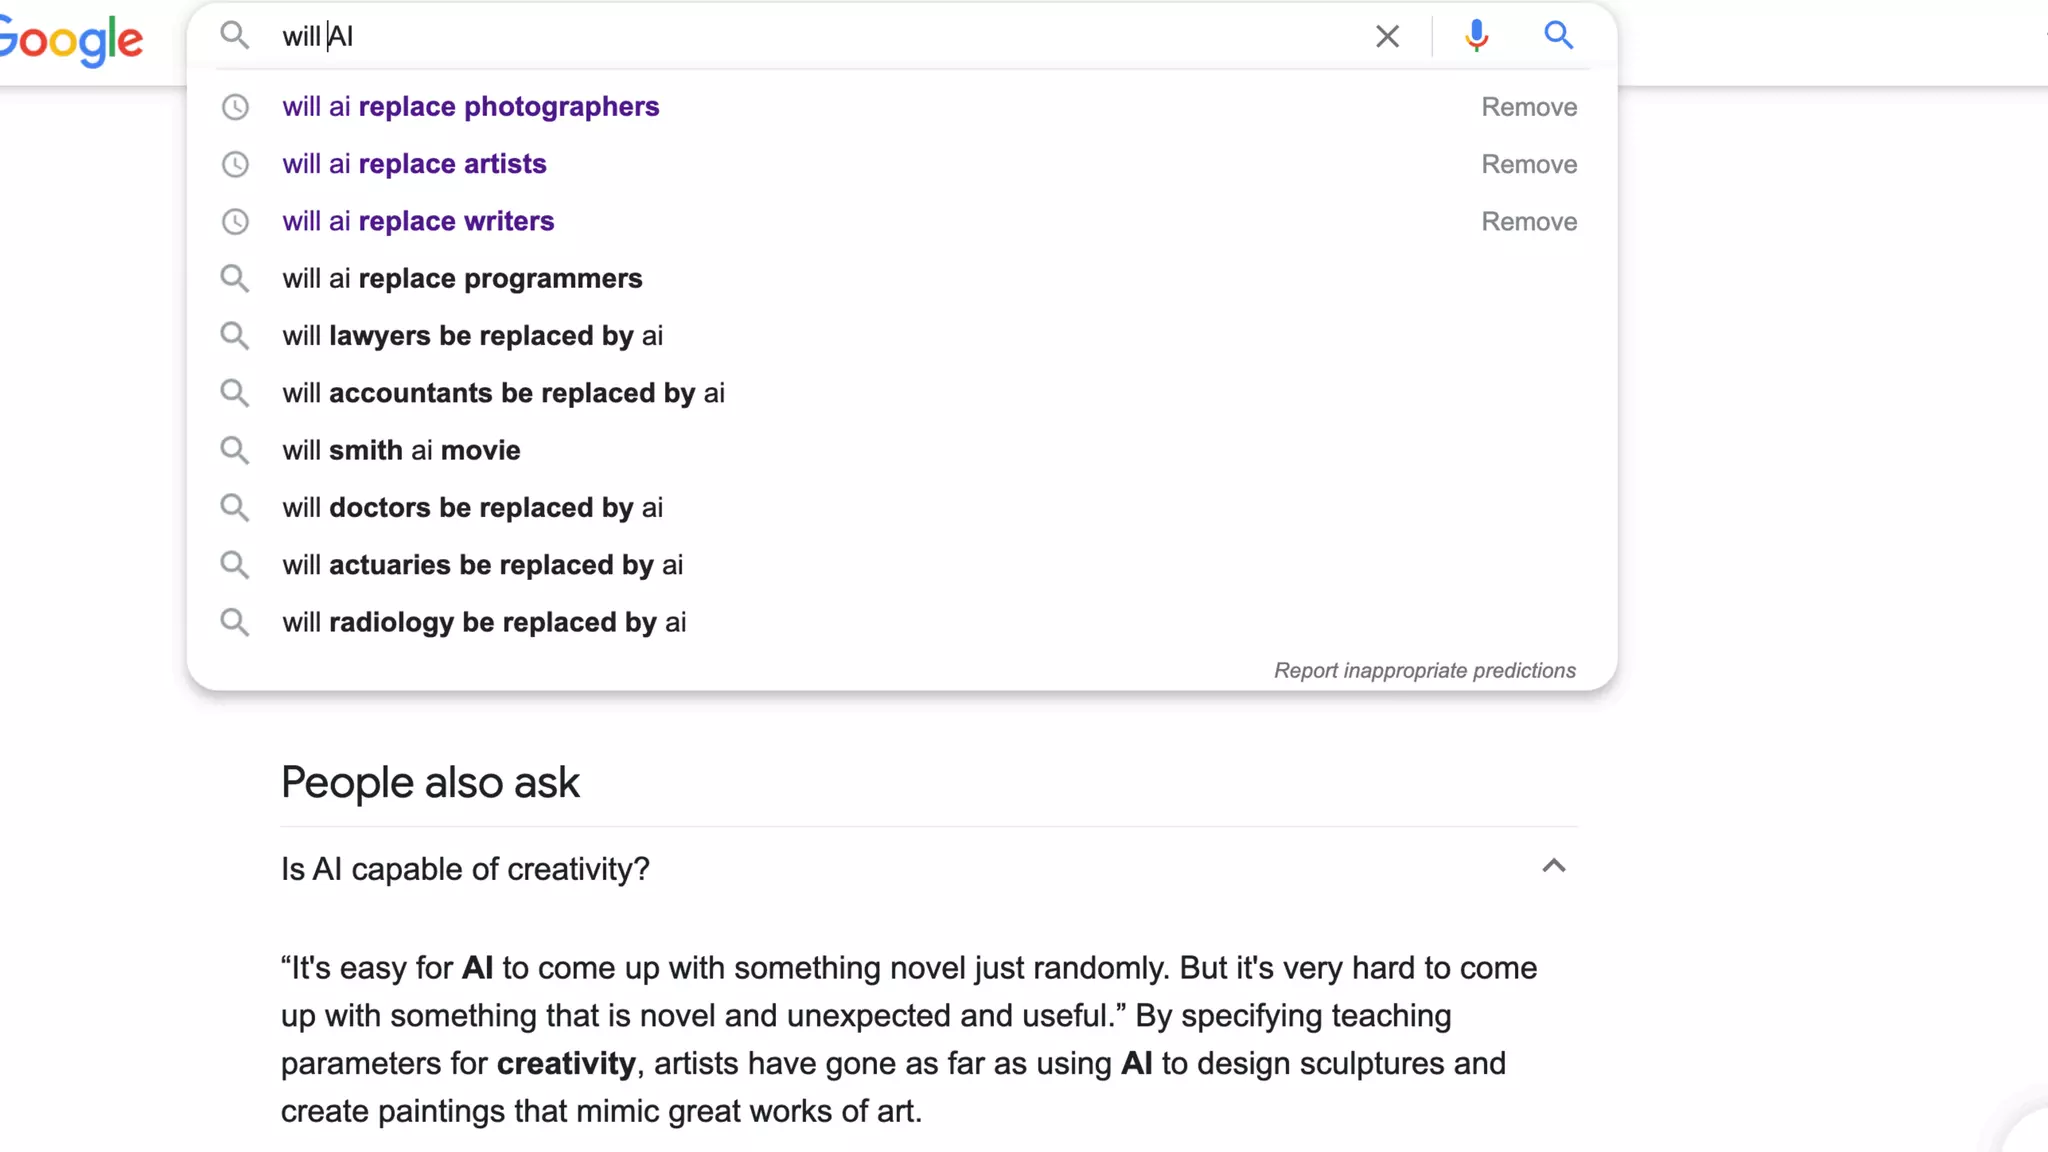Click the Google logo
This screenshot has height=1152, width=2048.
(72, 41)
